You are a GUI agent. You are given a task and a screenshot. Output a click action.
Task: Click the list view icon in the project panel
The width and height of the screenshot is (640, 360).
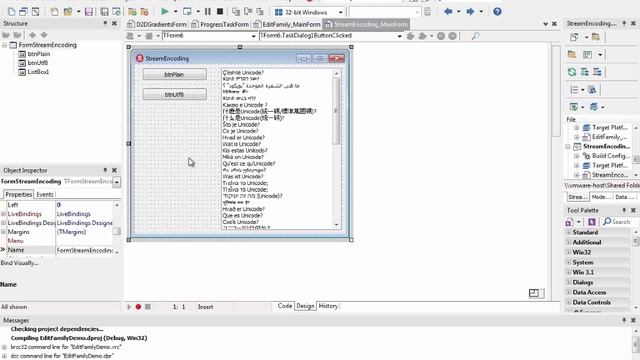click(574, 90)
